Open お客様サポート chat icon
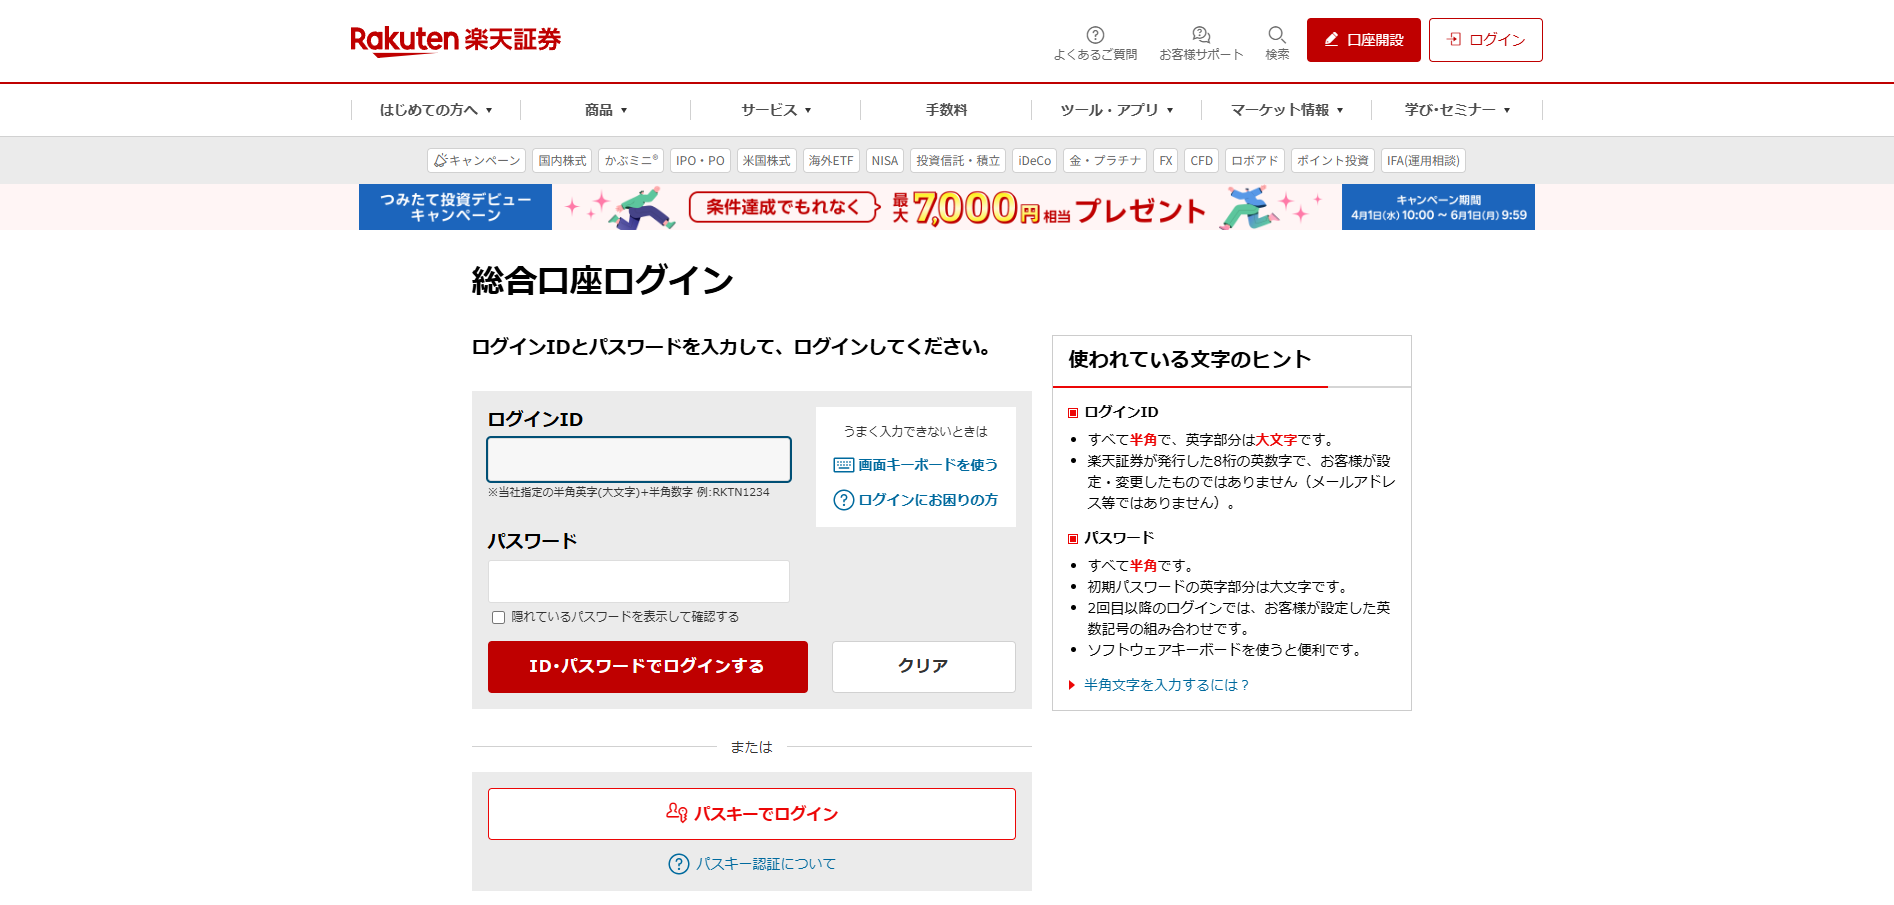This screenshot has height=905, width=1894. pyautogui.click(x=1201, y=33)
